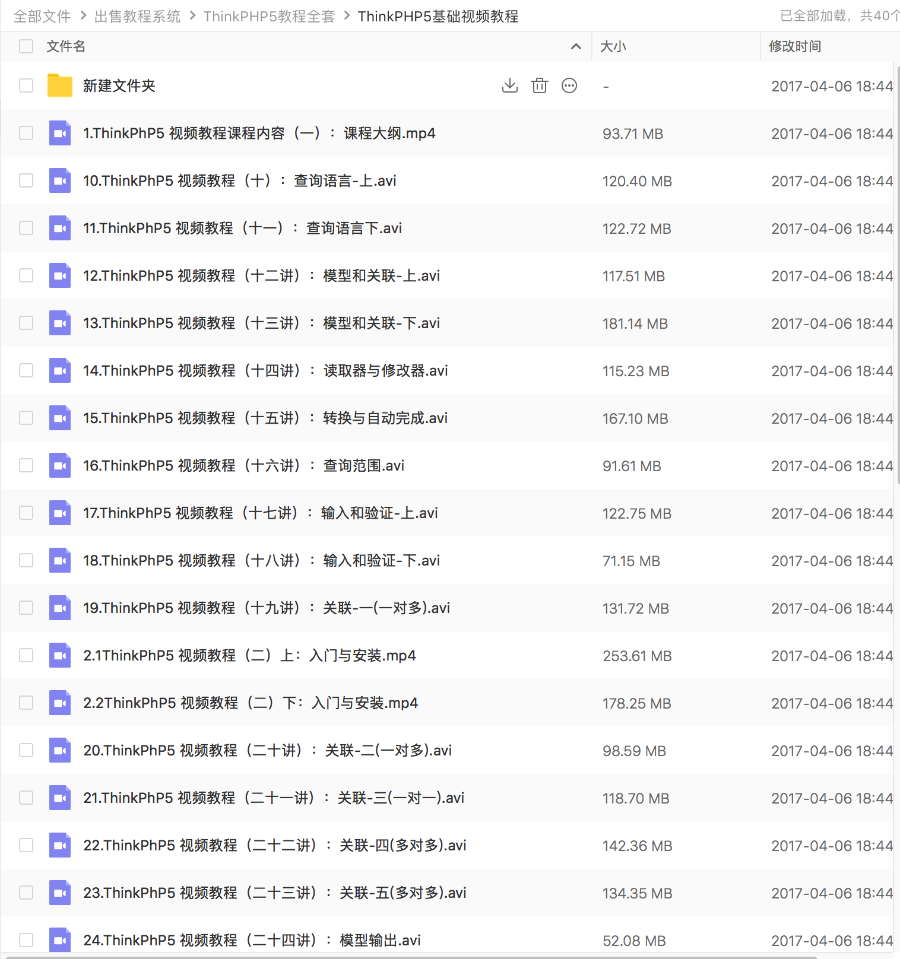Click video icon of 21.ThinkPhP5 关联-三.avi
The height and width of the screenshot is (959, 900).
60,798
